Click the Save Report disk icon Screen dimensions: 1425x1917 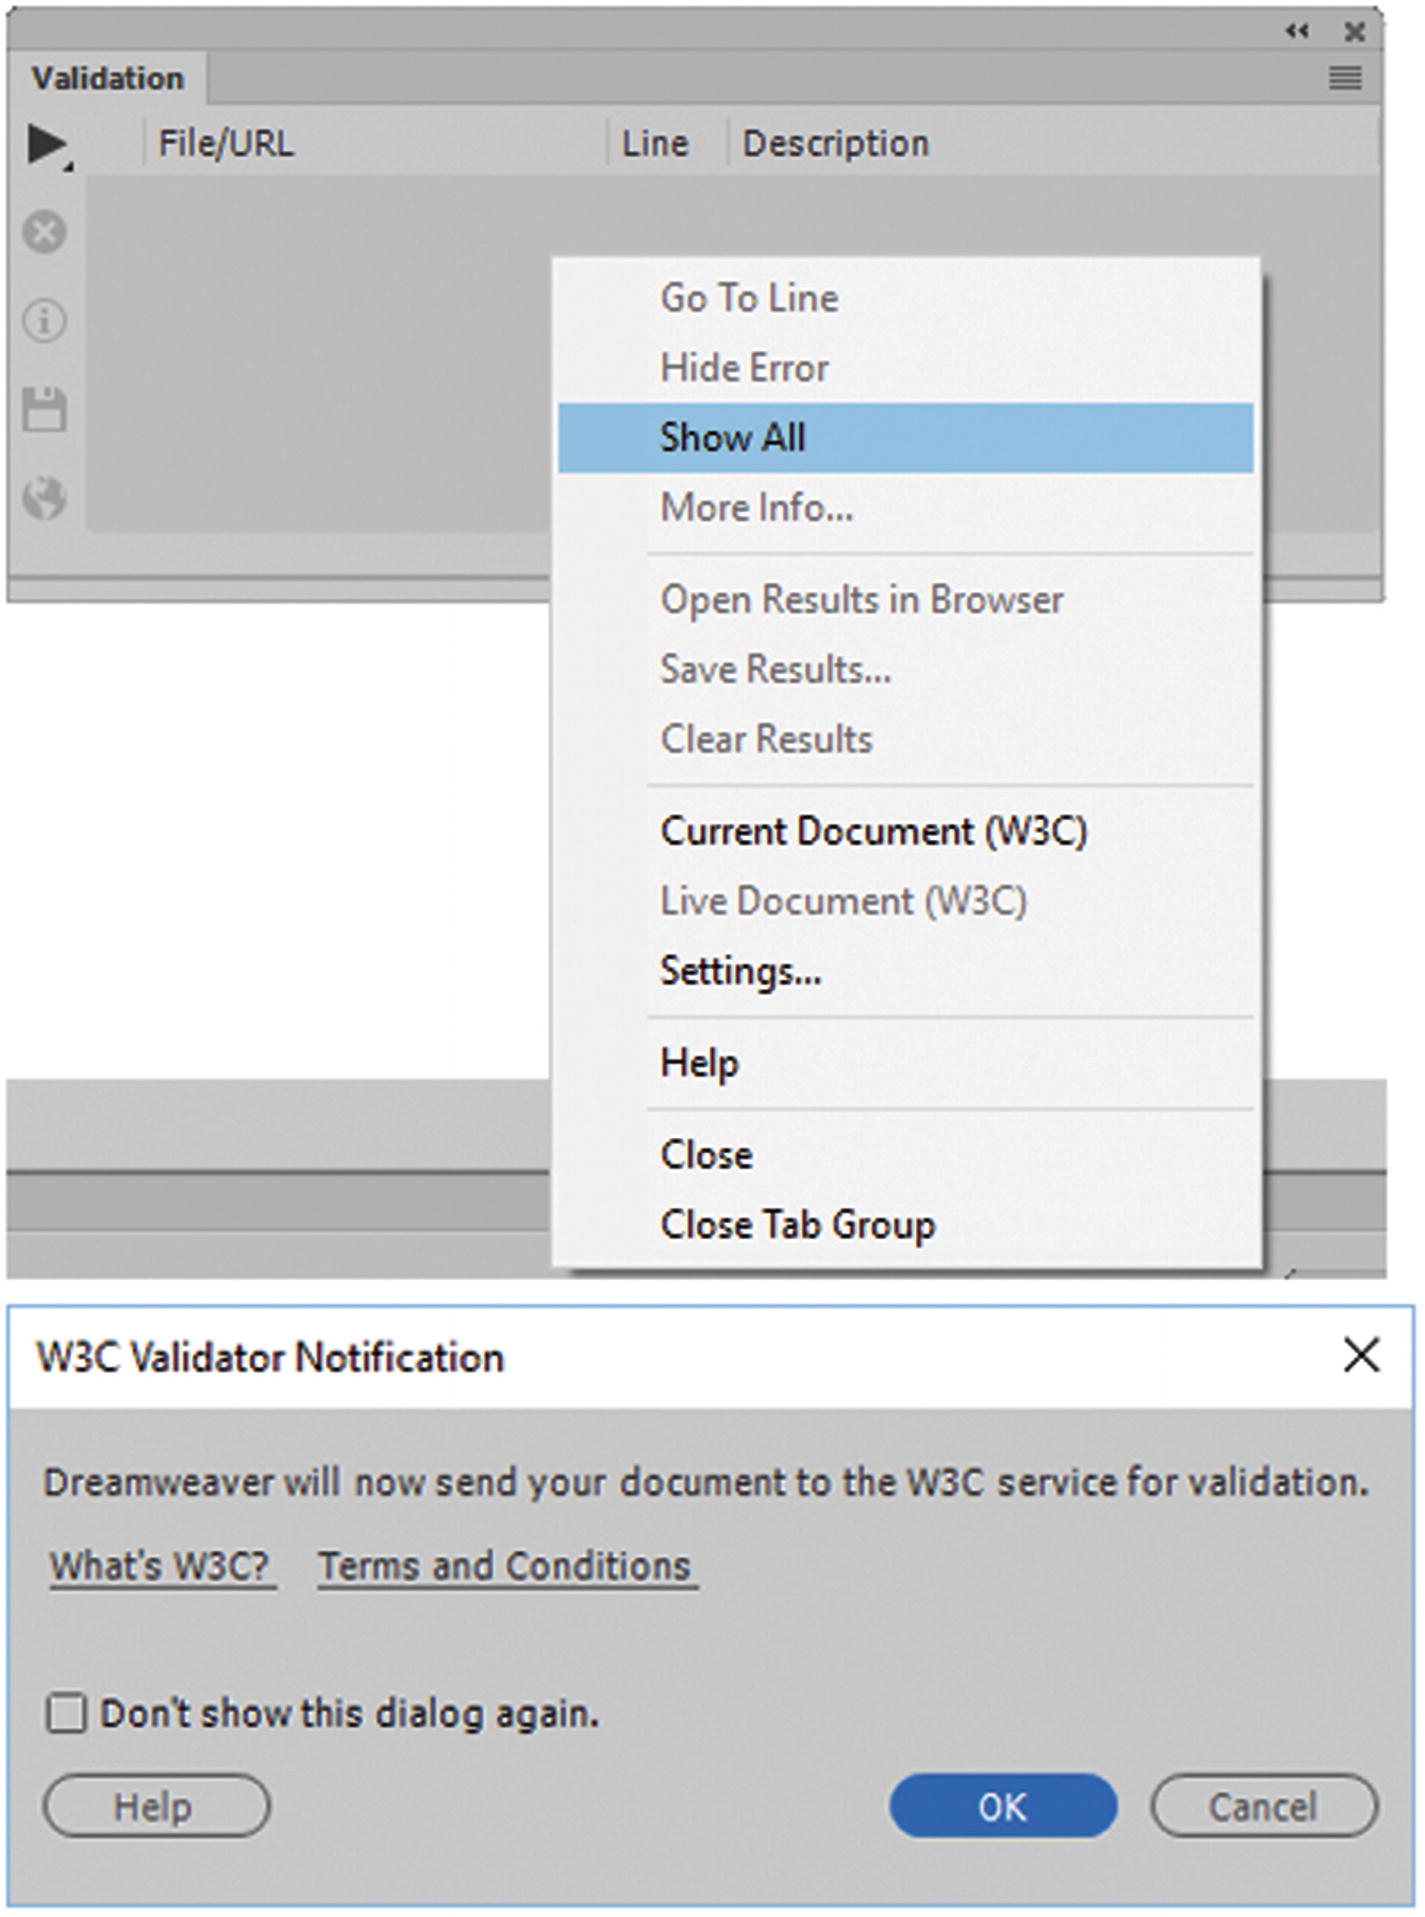pyautogui.click(x=45, y=409)
